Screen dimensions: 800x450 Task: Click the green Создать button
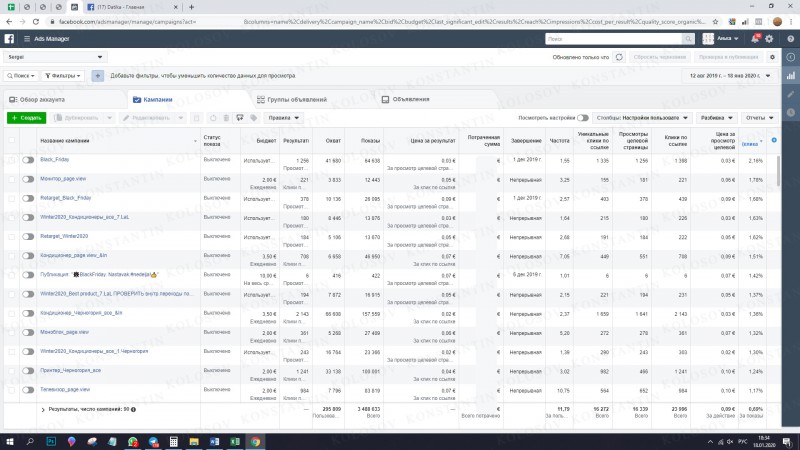(x=27, y=118)
